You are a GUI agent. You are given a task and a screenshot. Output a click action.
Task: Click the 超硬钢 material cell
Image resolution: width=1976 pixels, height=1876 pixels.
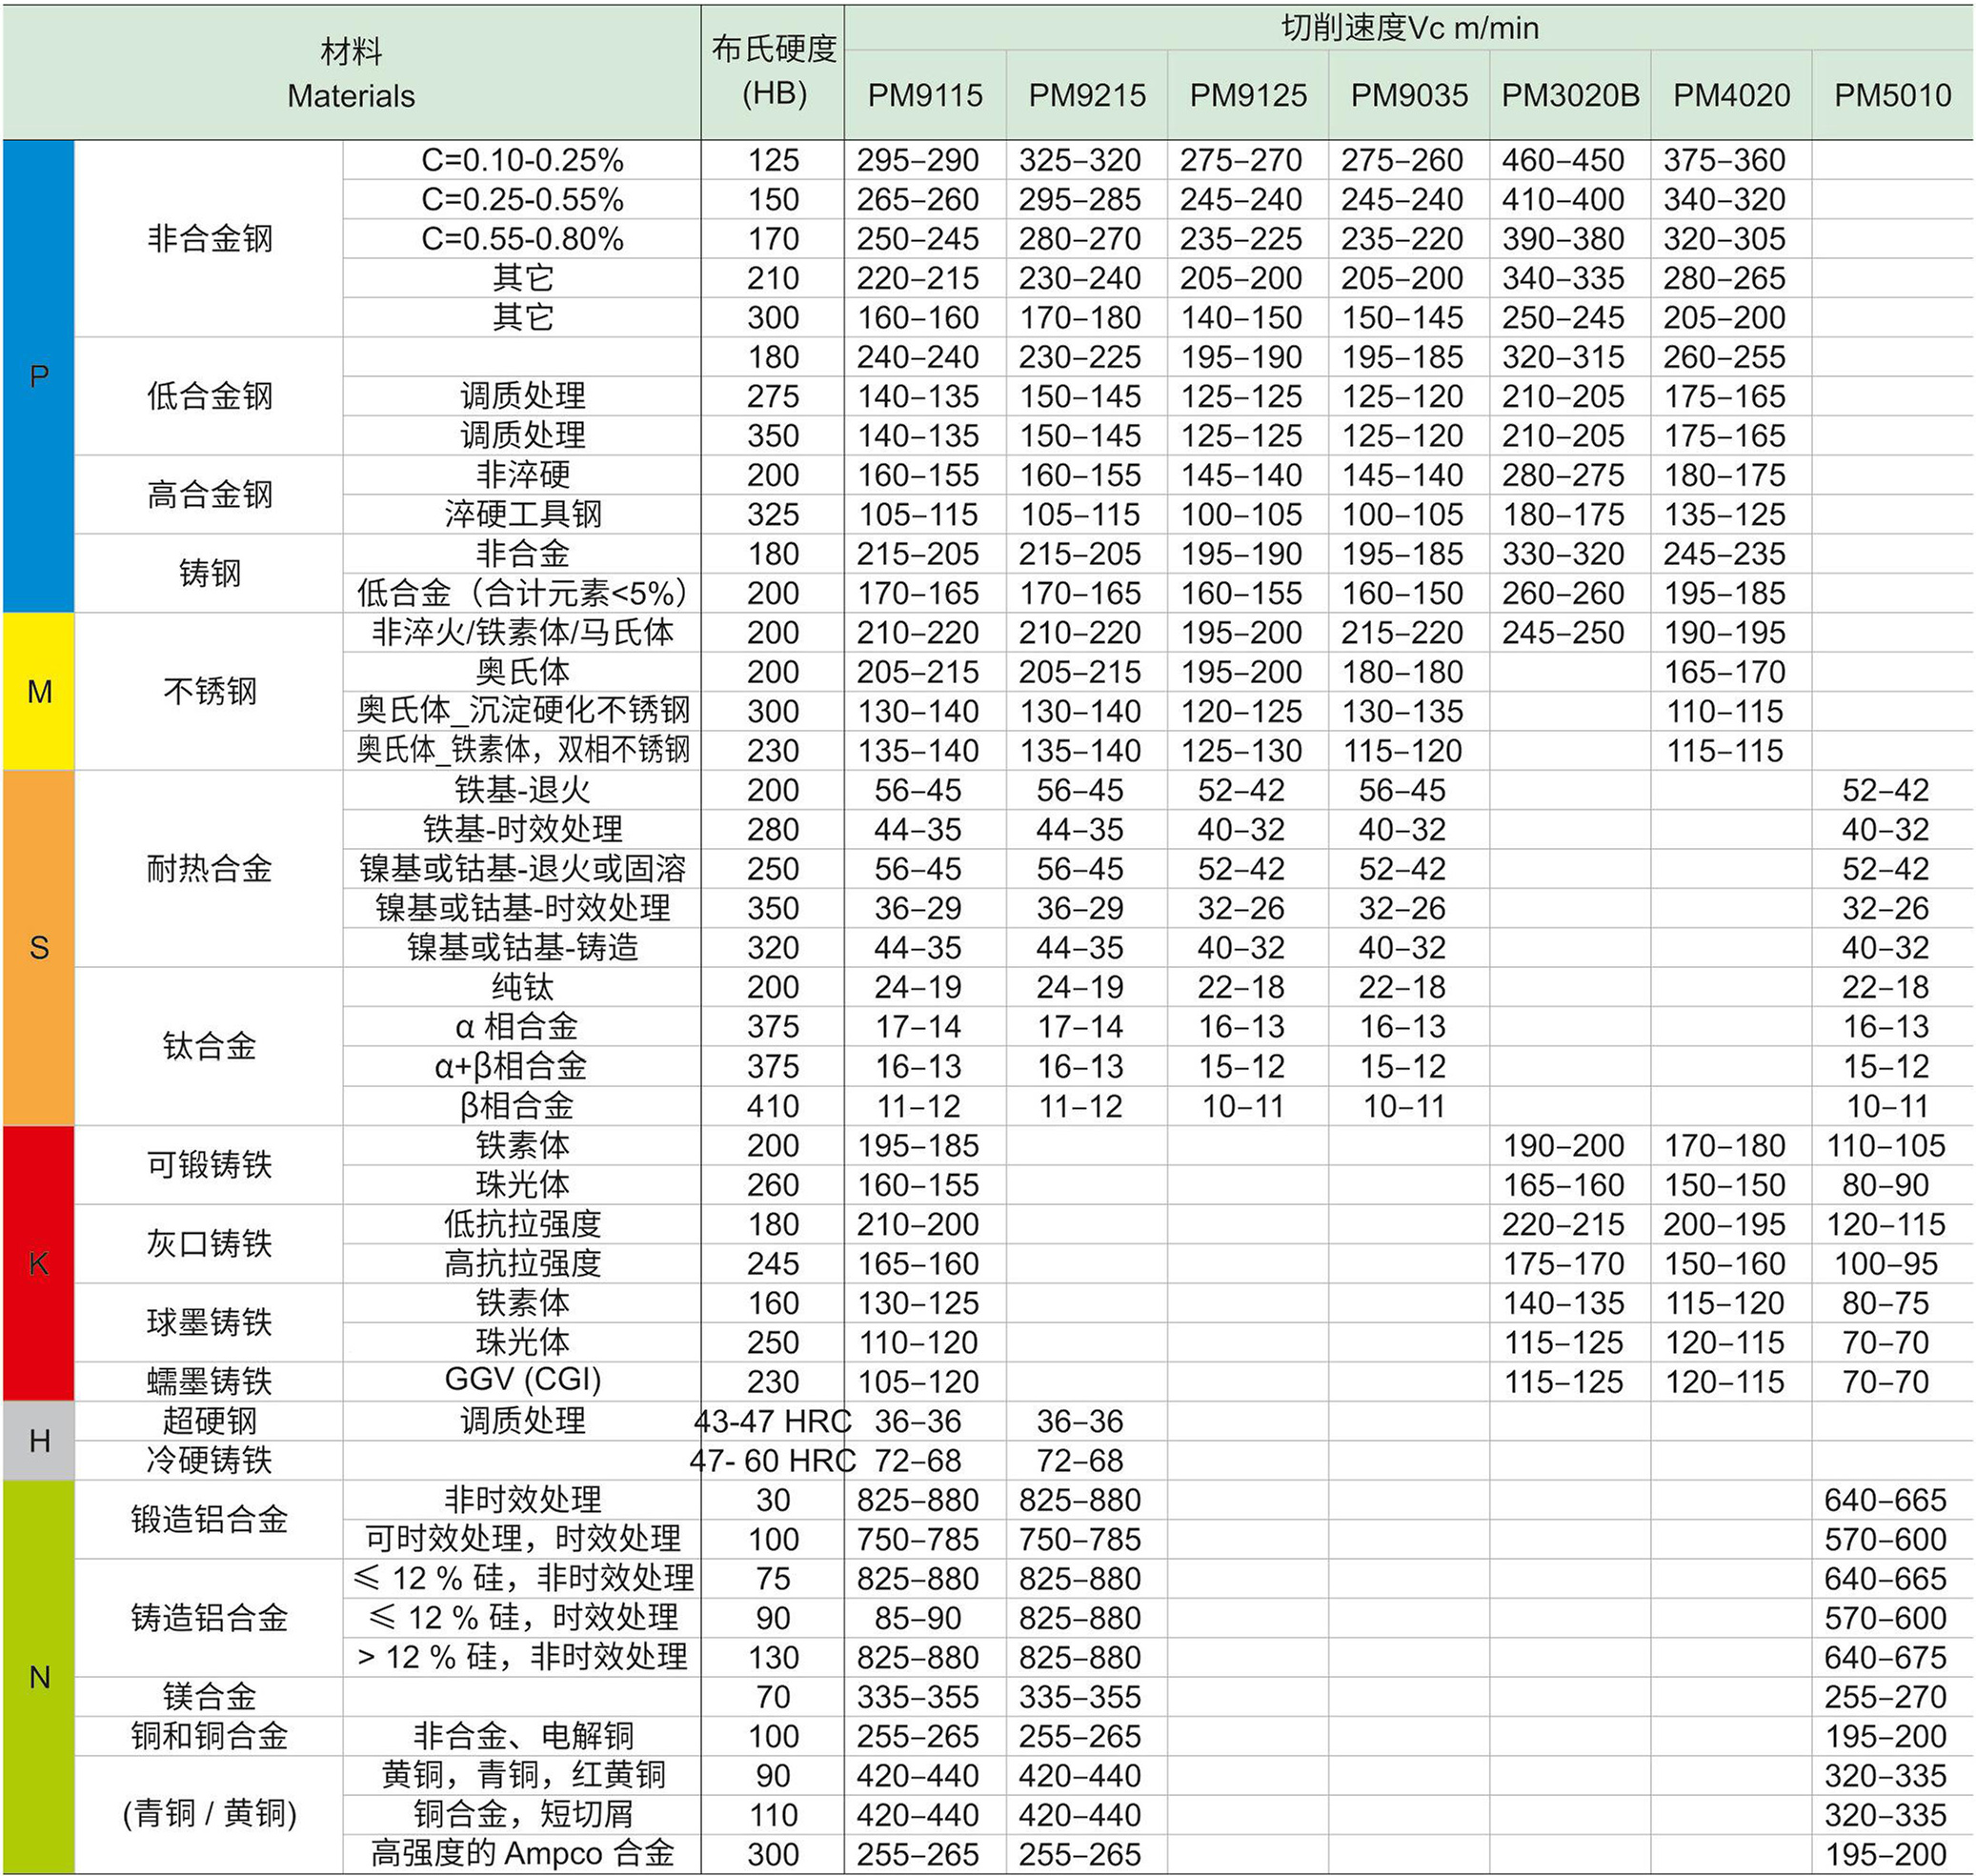click(x=209, y=1420)
